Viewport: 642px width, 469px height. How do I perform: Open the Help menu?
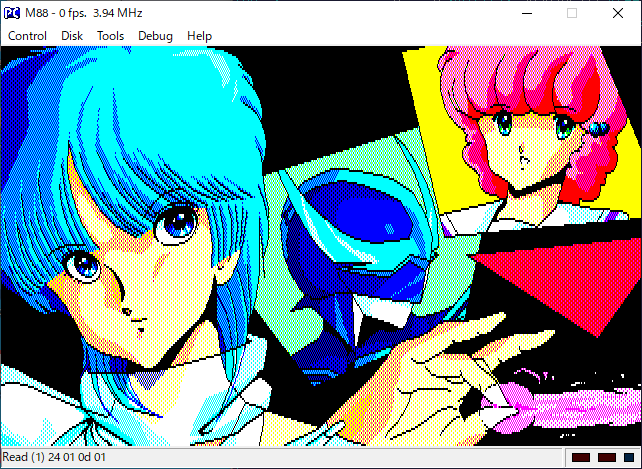point(199,36)
